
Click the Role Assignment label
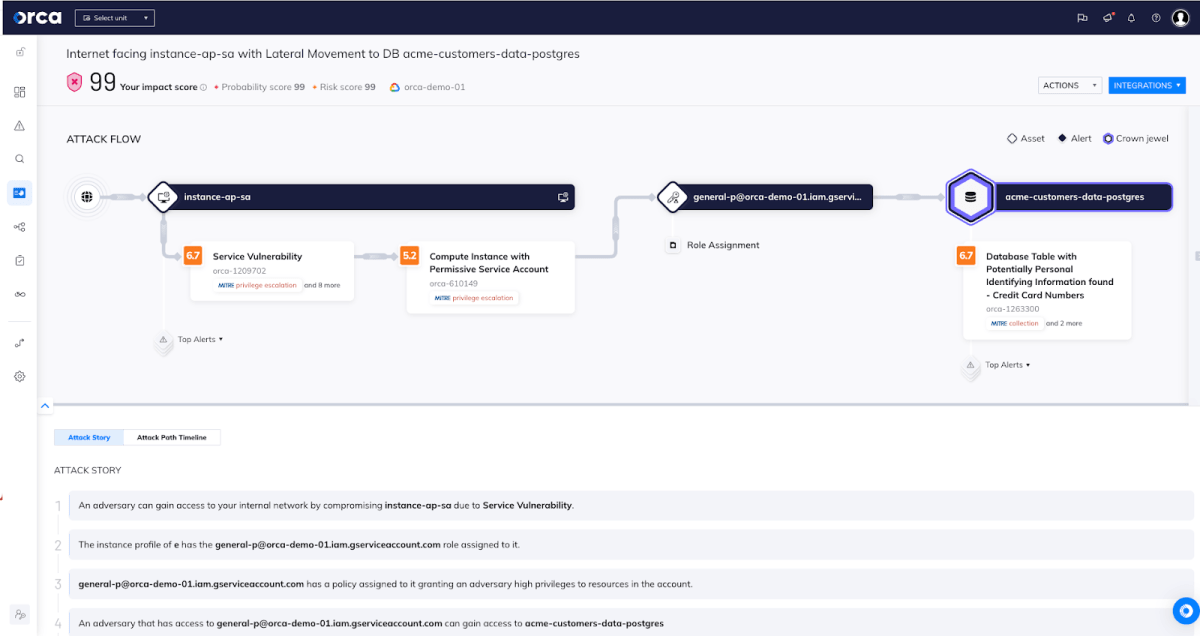[x=723, y=245]
